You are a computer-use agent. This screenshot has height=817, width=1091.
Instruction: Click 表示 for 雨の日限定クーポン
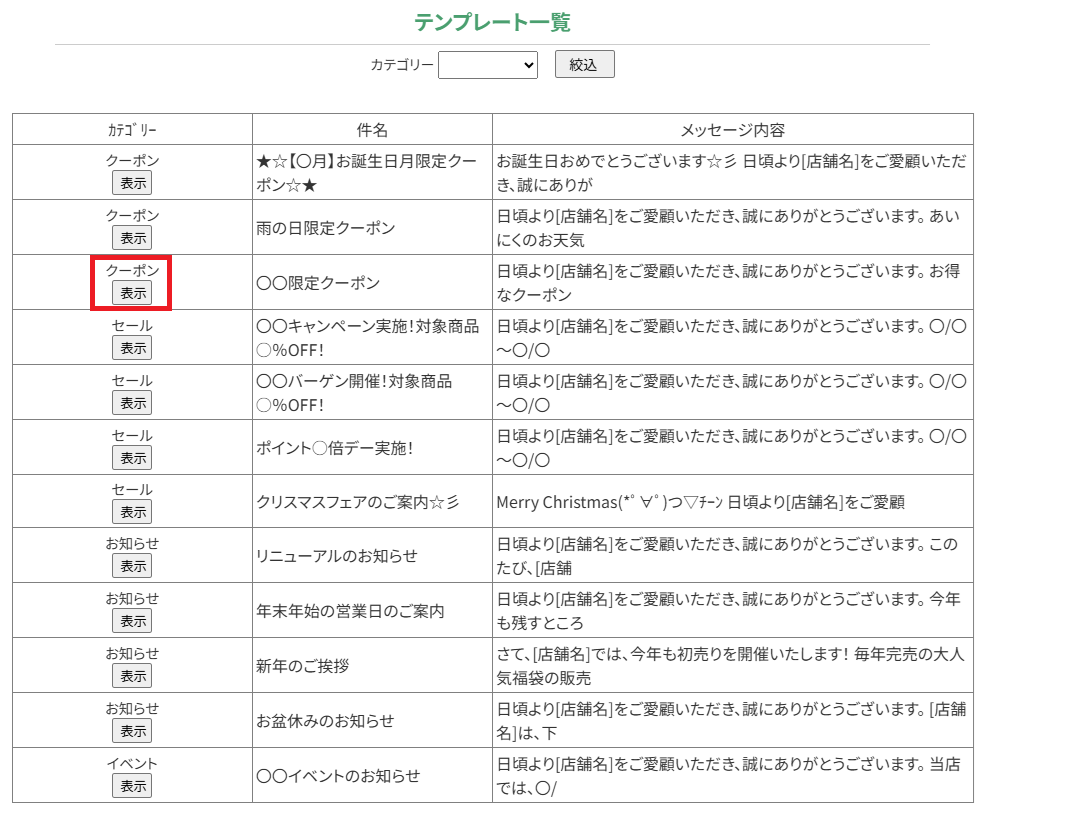click(132, 238)
